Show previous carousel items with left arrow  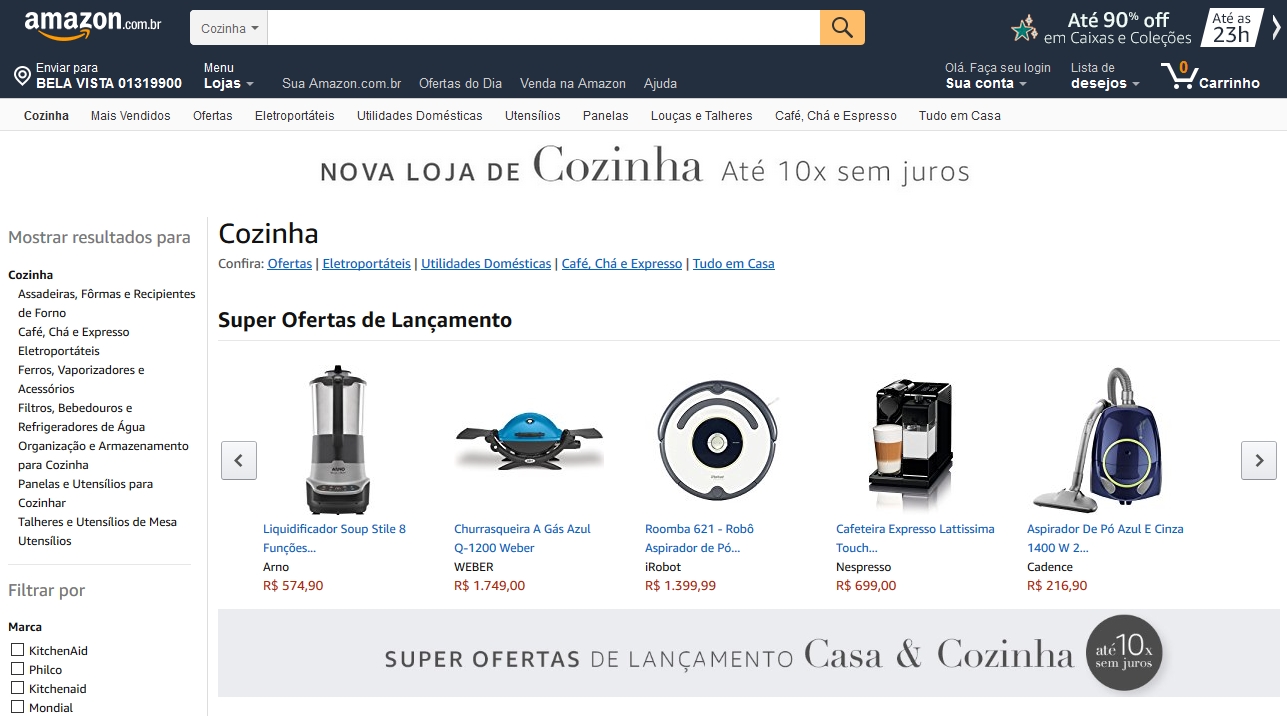pyautogui.click(x=239, y=460)
